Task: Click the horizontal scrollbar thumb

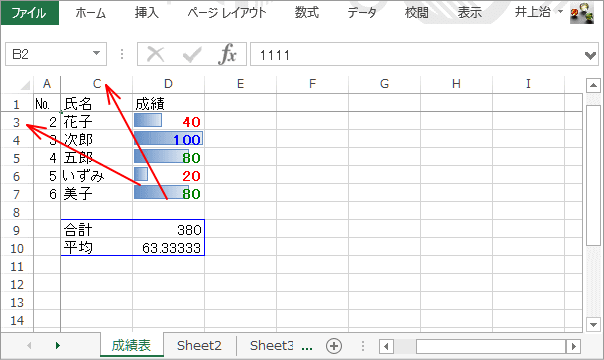Action: click(x=491, y=346)
